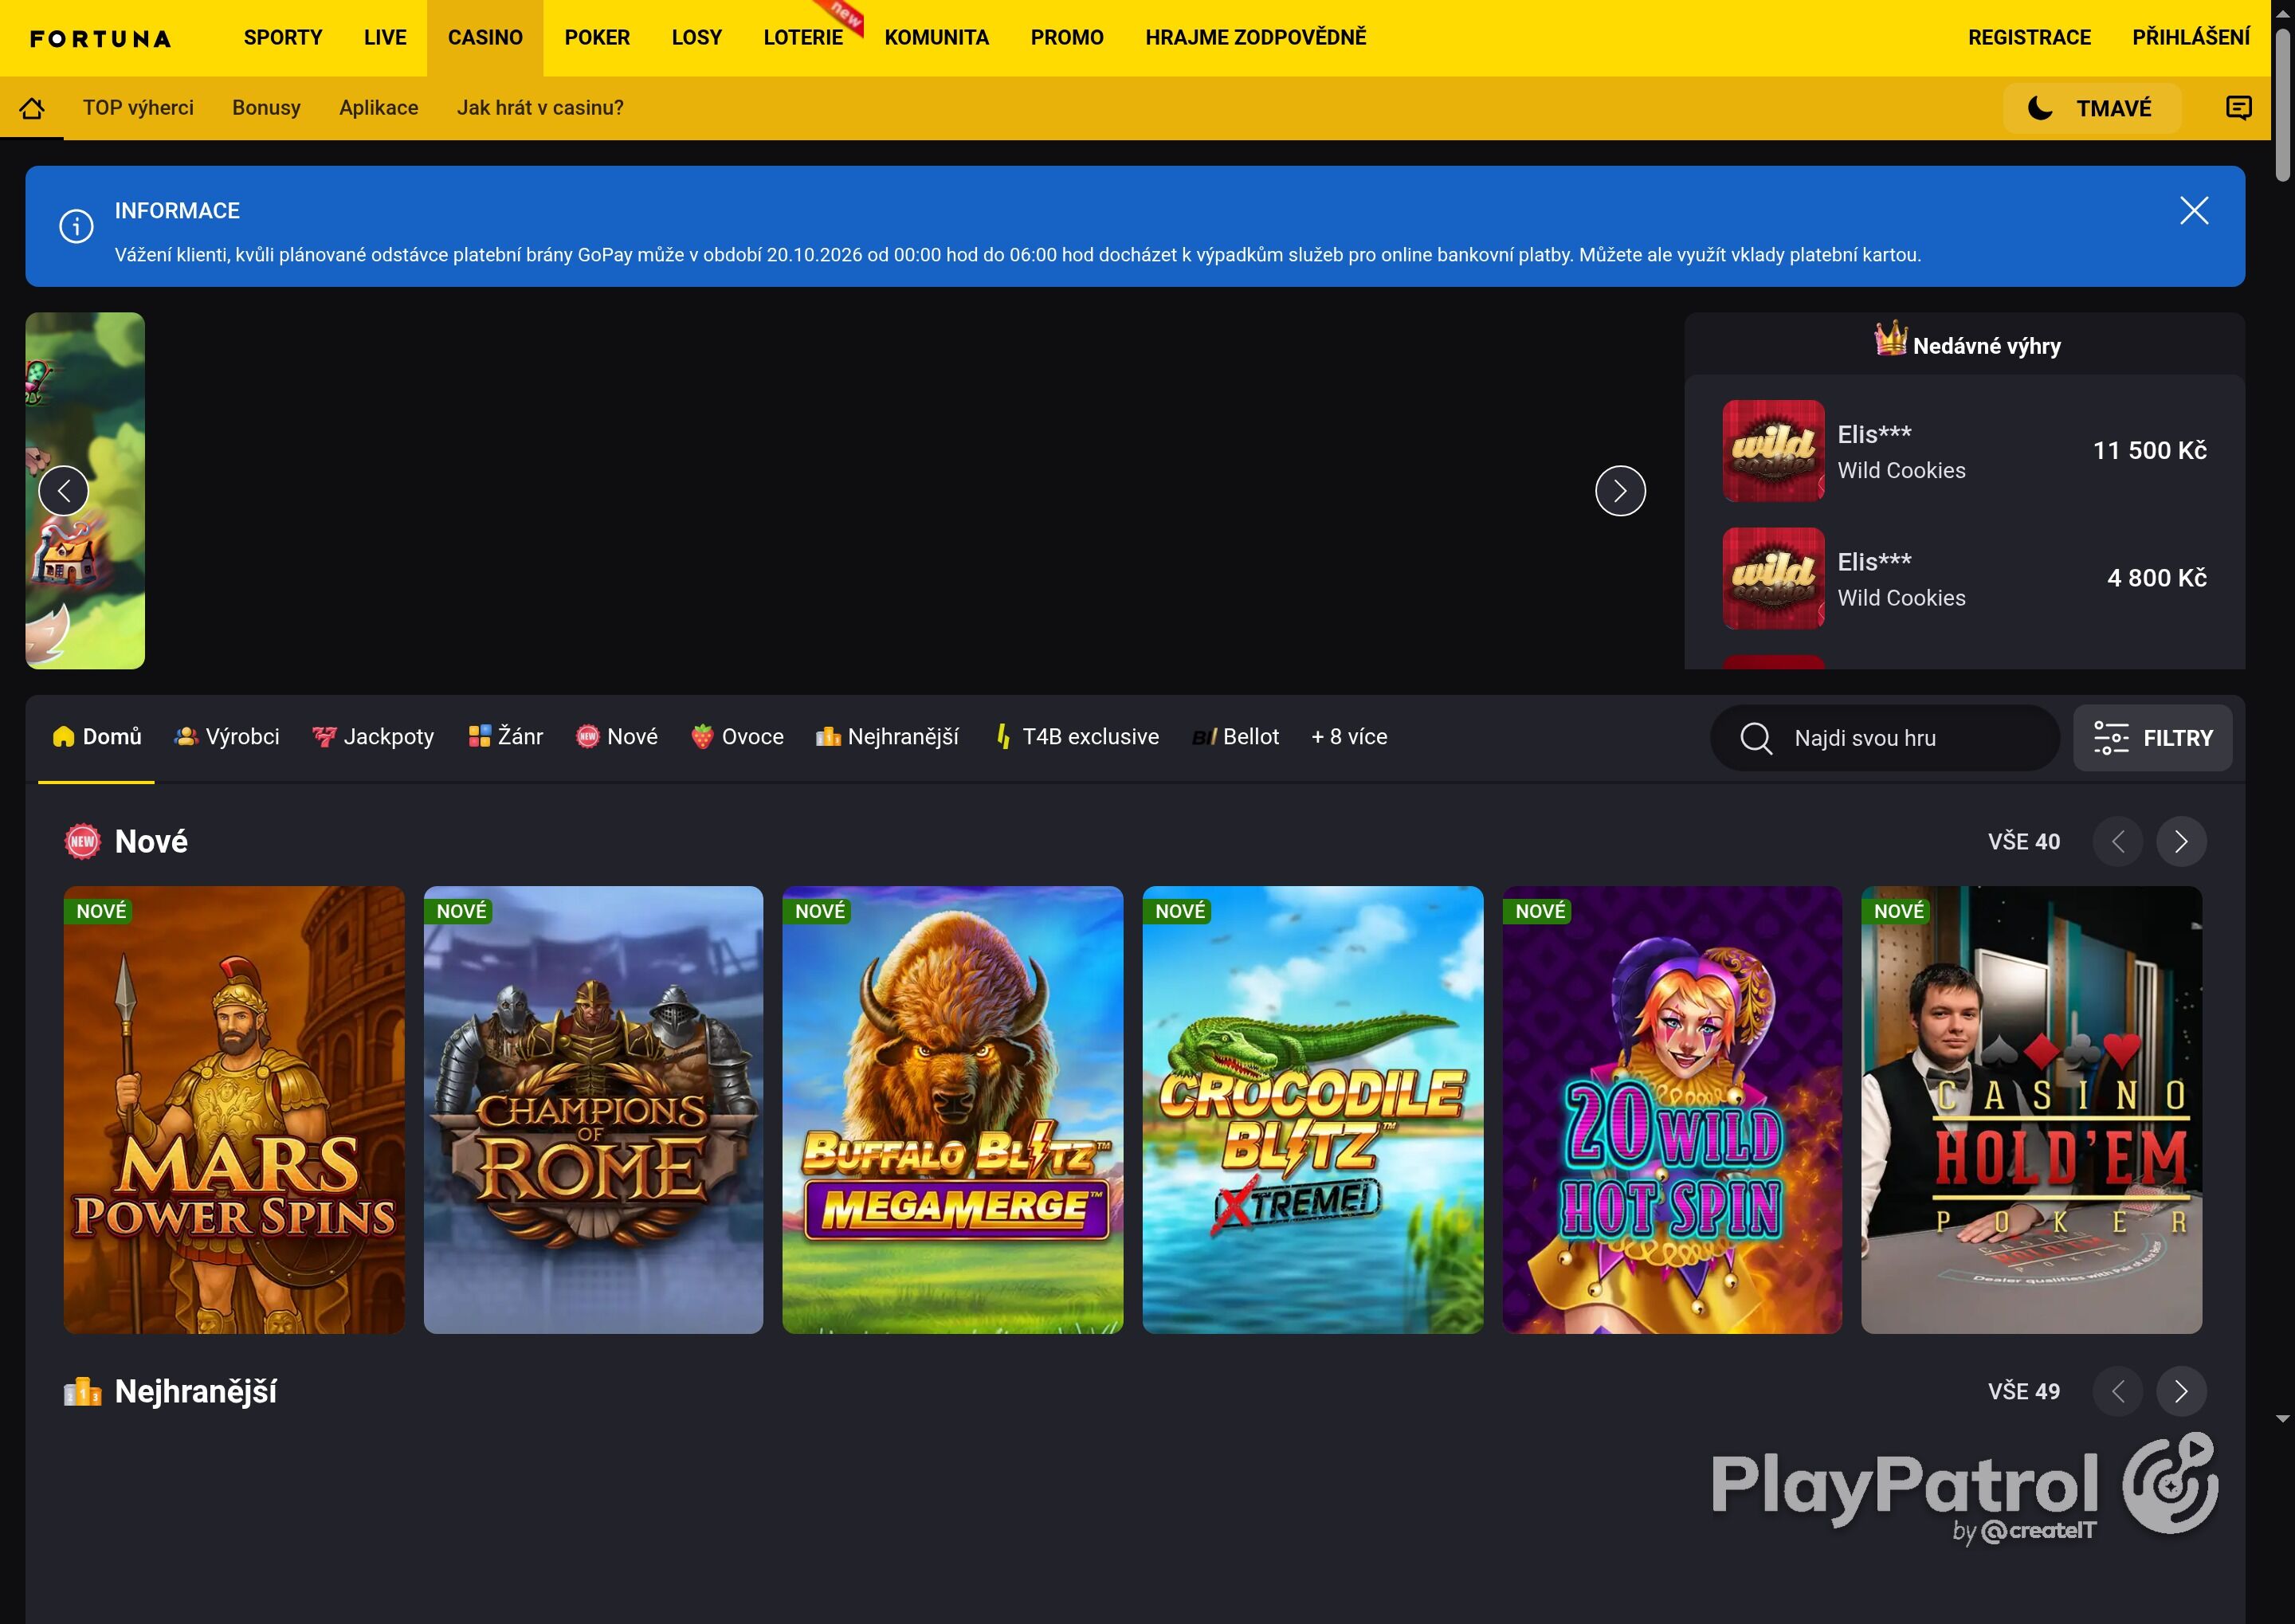
Task: Click the Přihlášení login button
Action: [2191, 38]
